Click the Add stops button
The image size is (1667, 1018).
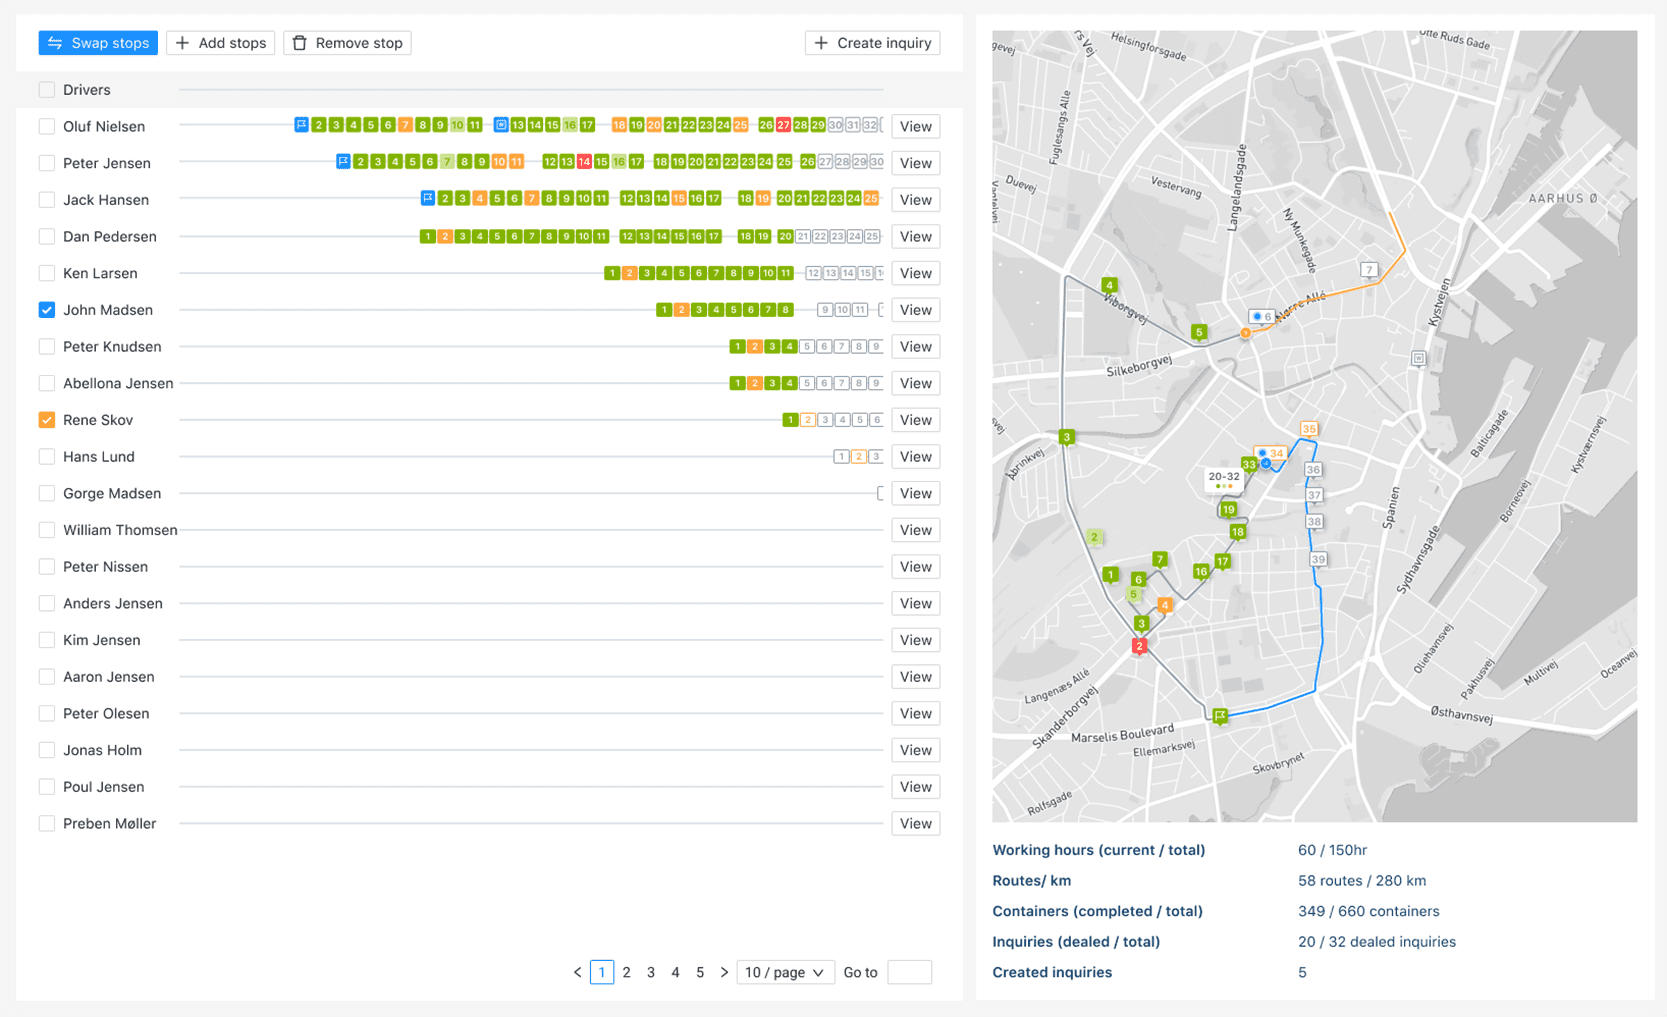point(221,43)
